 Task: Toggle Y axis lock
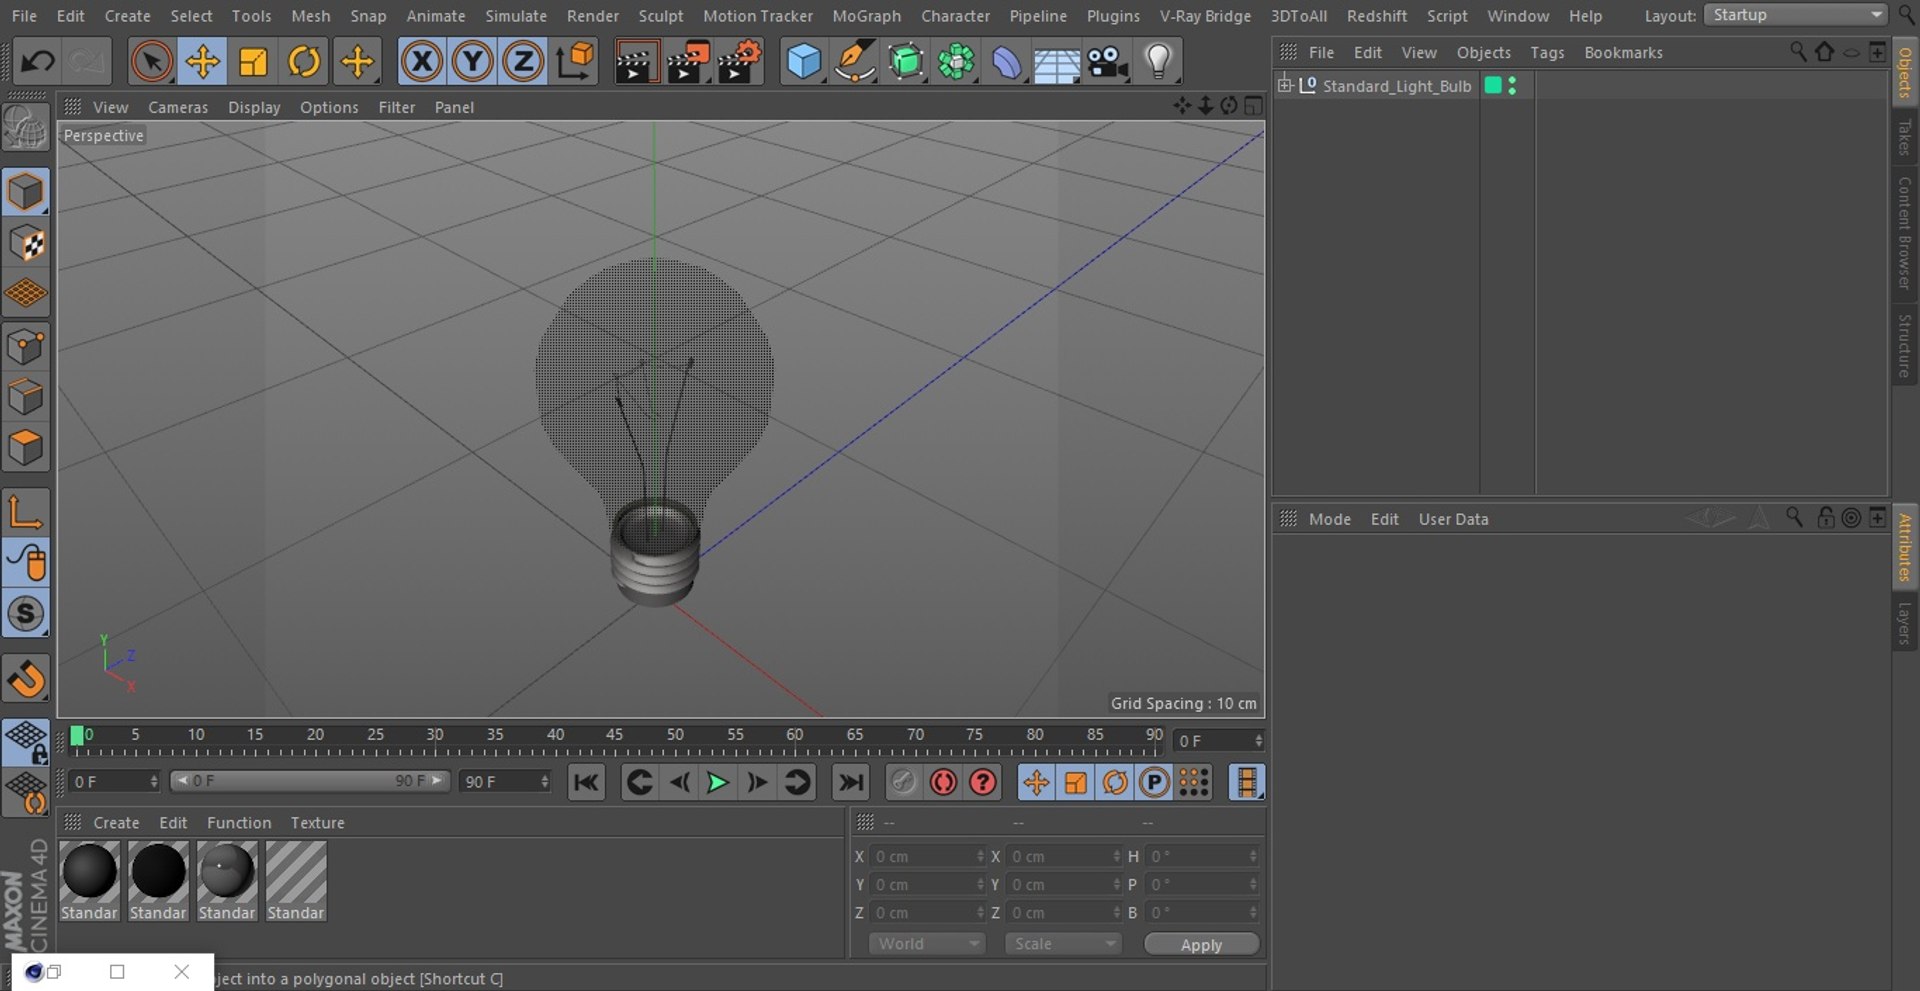point(472,62)
